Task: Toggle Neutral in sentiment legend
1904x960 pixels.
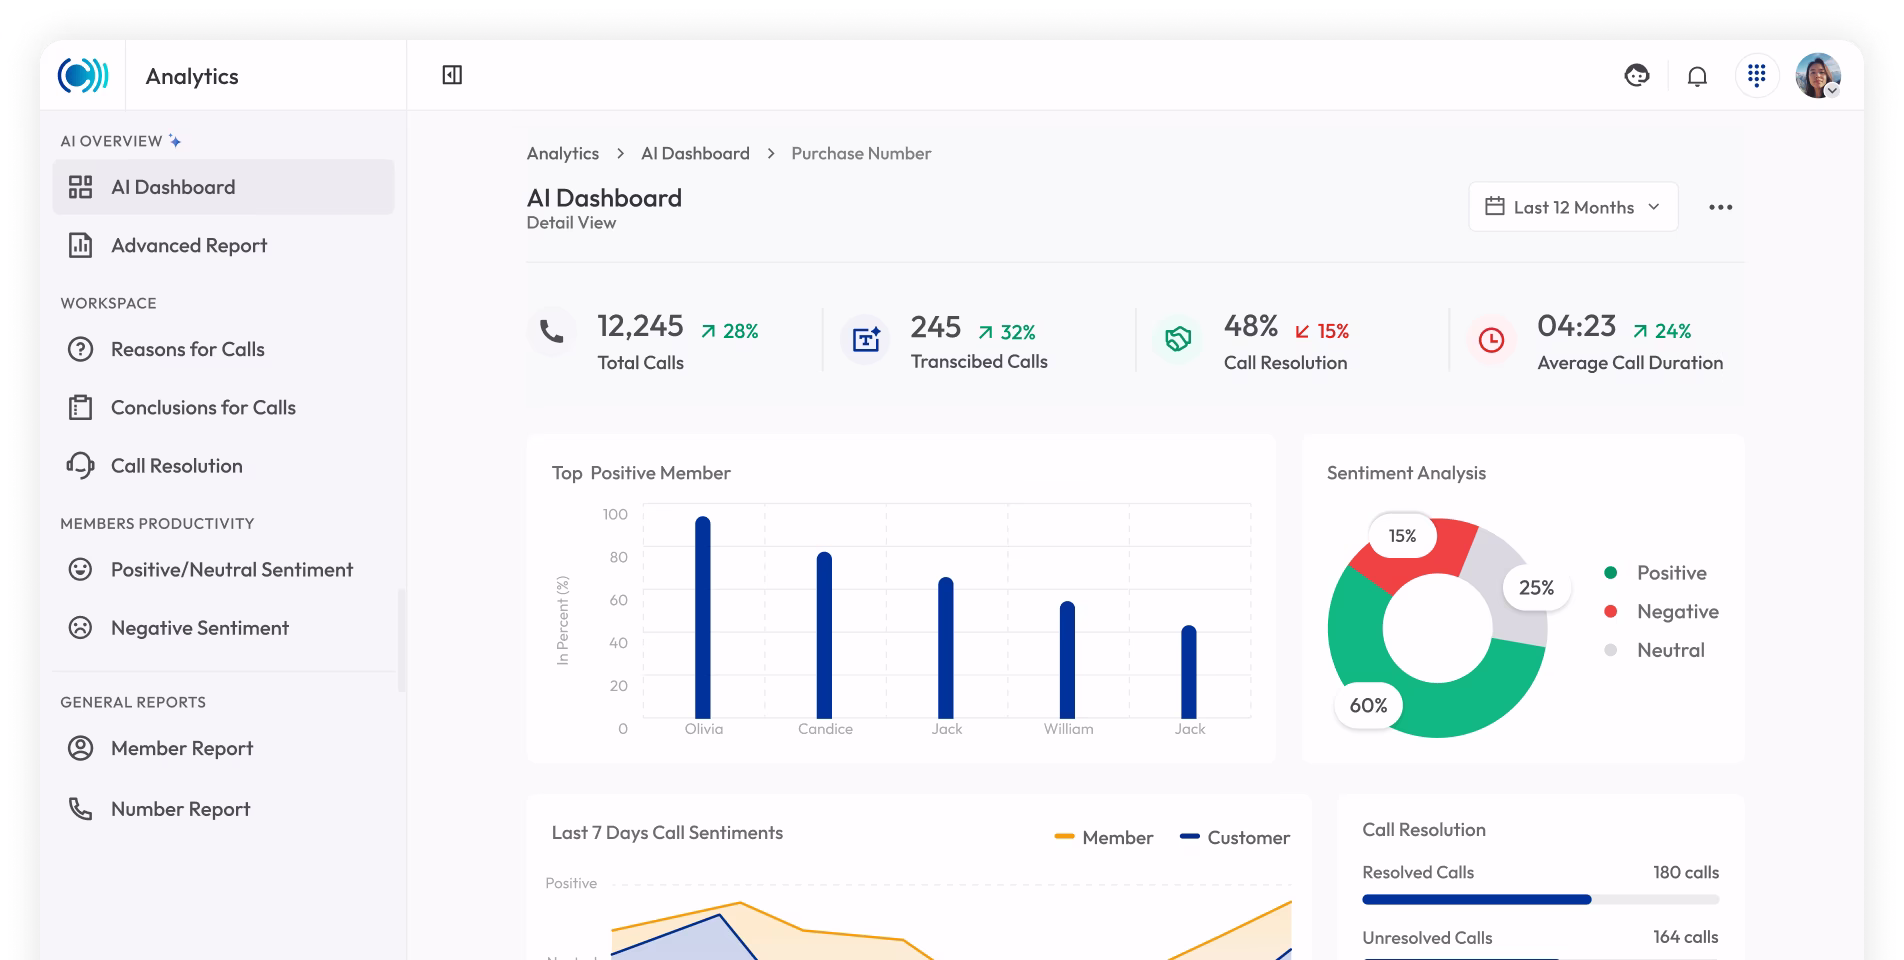Action: 1655,650
